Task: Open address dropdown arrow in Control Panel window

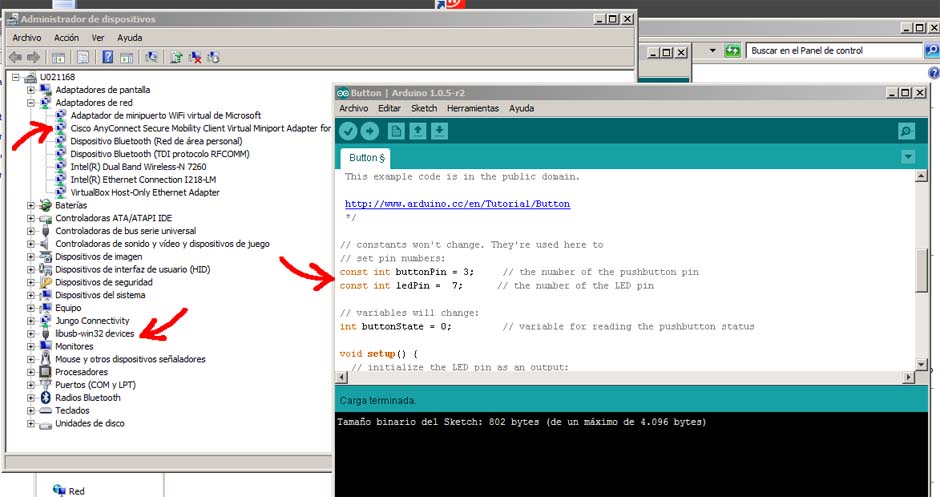Action: point(713,50)
